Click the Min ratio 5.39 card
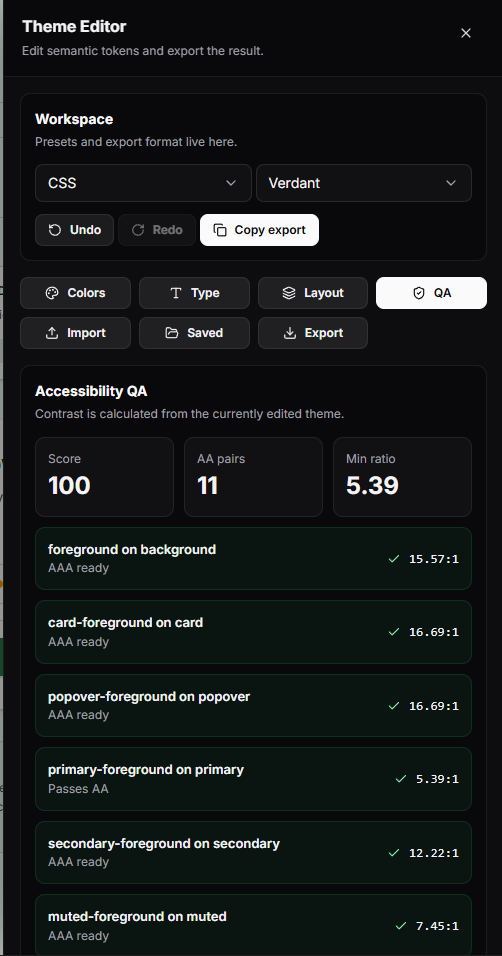The image size is (502, 956). click(403, 477)
